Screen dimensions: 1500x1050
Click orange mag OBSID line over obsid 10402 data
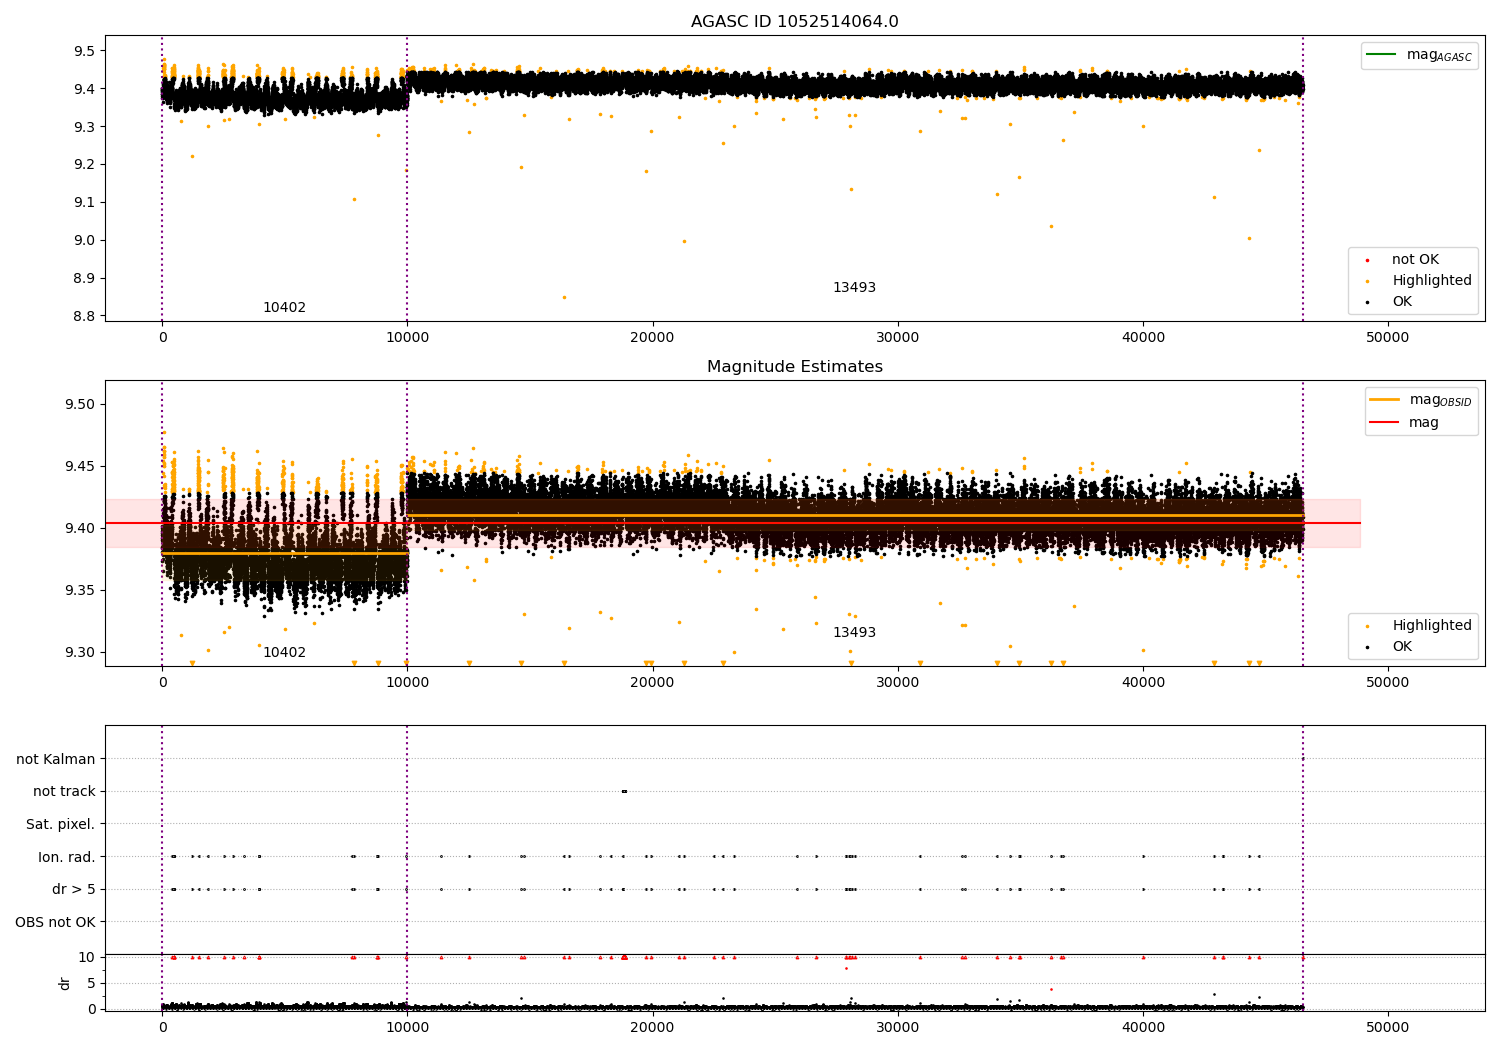tap(285, 553)
